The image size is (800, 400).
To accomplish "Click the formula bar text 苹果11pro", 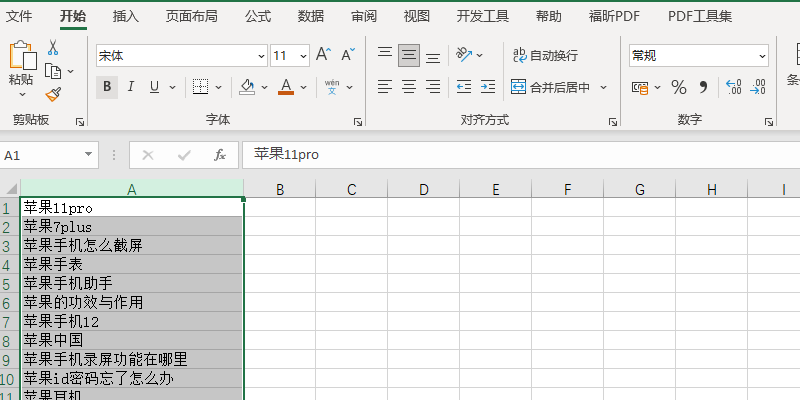I will click(286, 155).
